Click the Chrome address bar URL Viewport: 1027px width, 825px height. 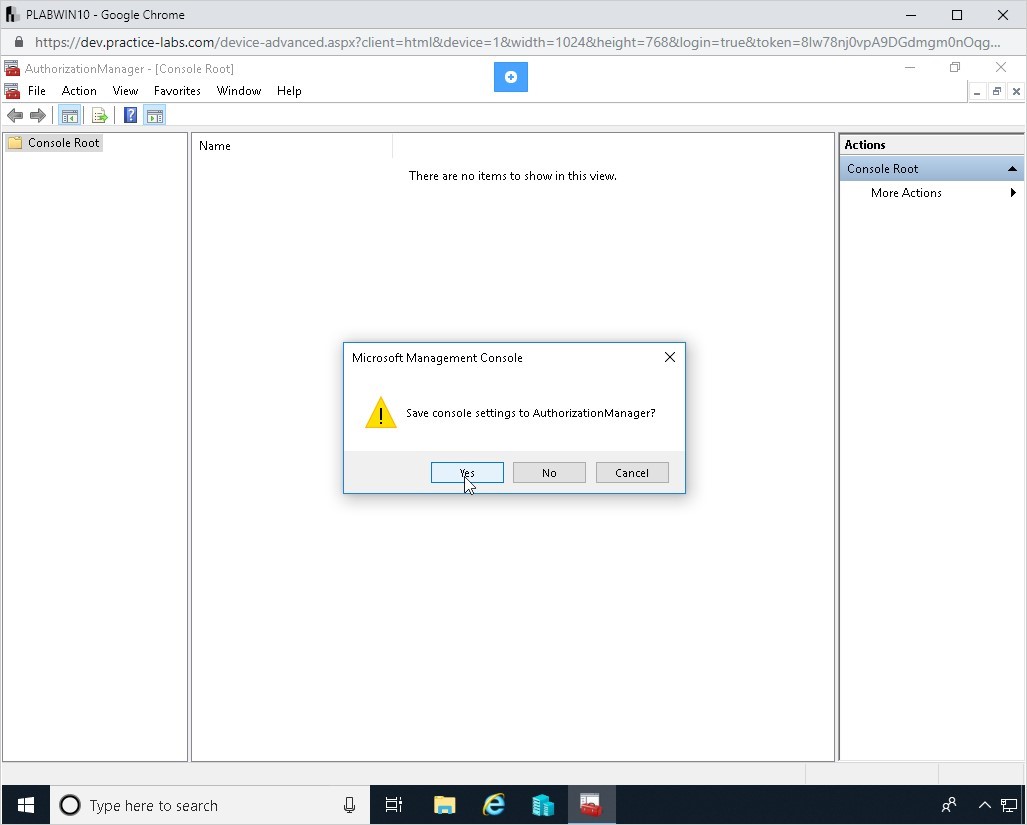[x=517, y=43]
